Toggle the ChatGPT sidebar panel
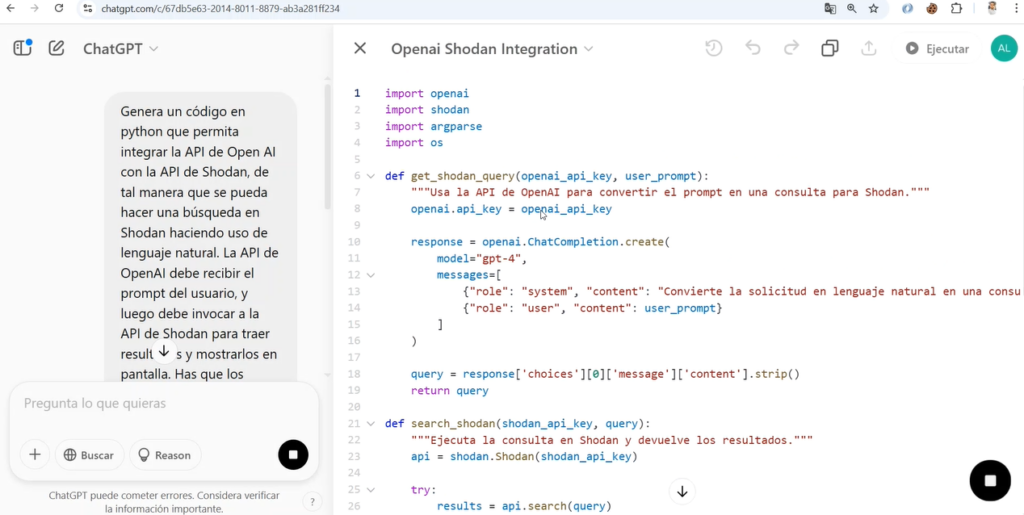This screenshot has width=1024, height=515. [x=23, y=48]
